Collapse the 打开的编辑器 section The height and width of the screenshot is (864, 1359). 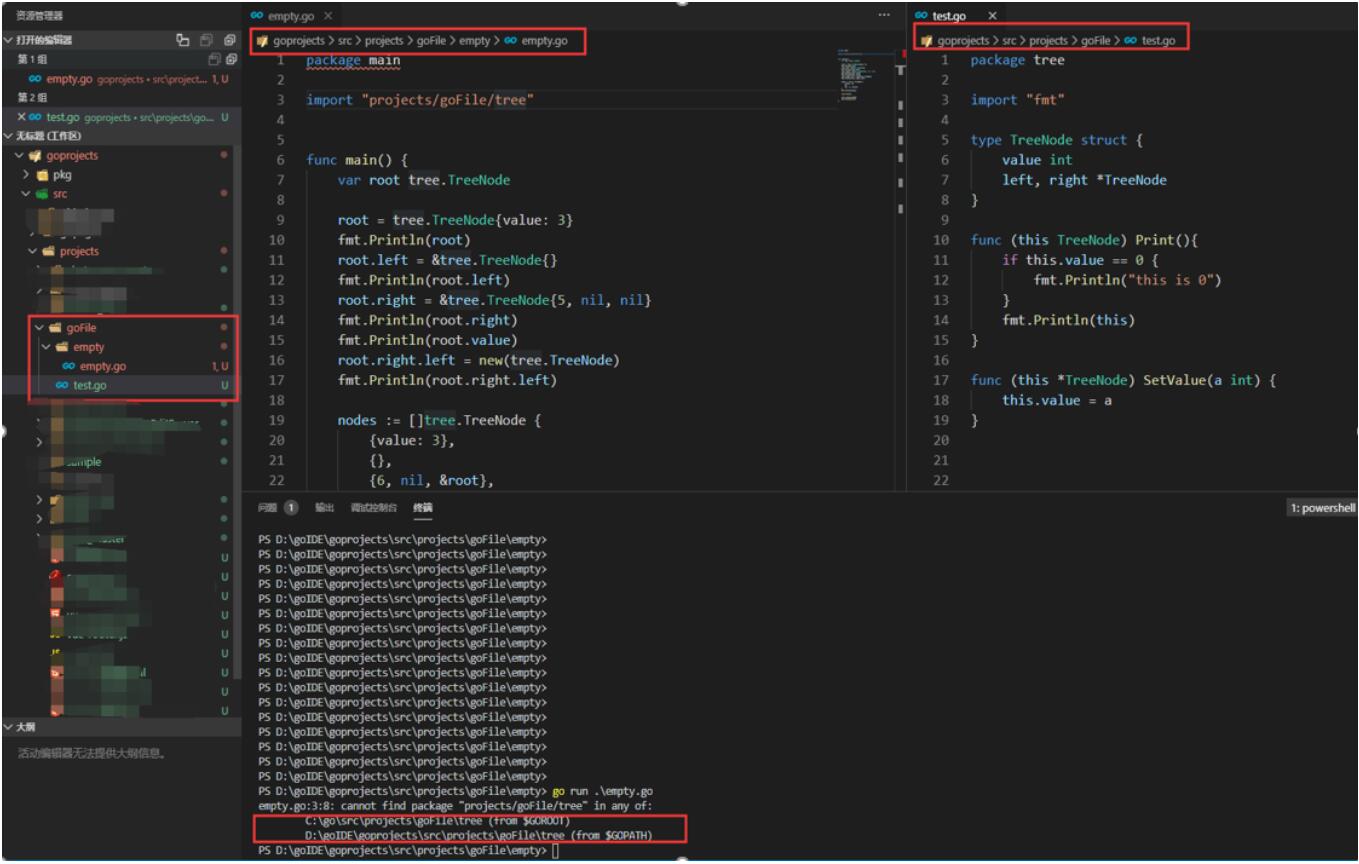pyautogui.click(x=9, y=40)
